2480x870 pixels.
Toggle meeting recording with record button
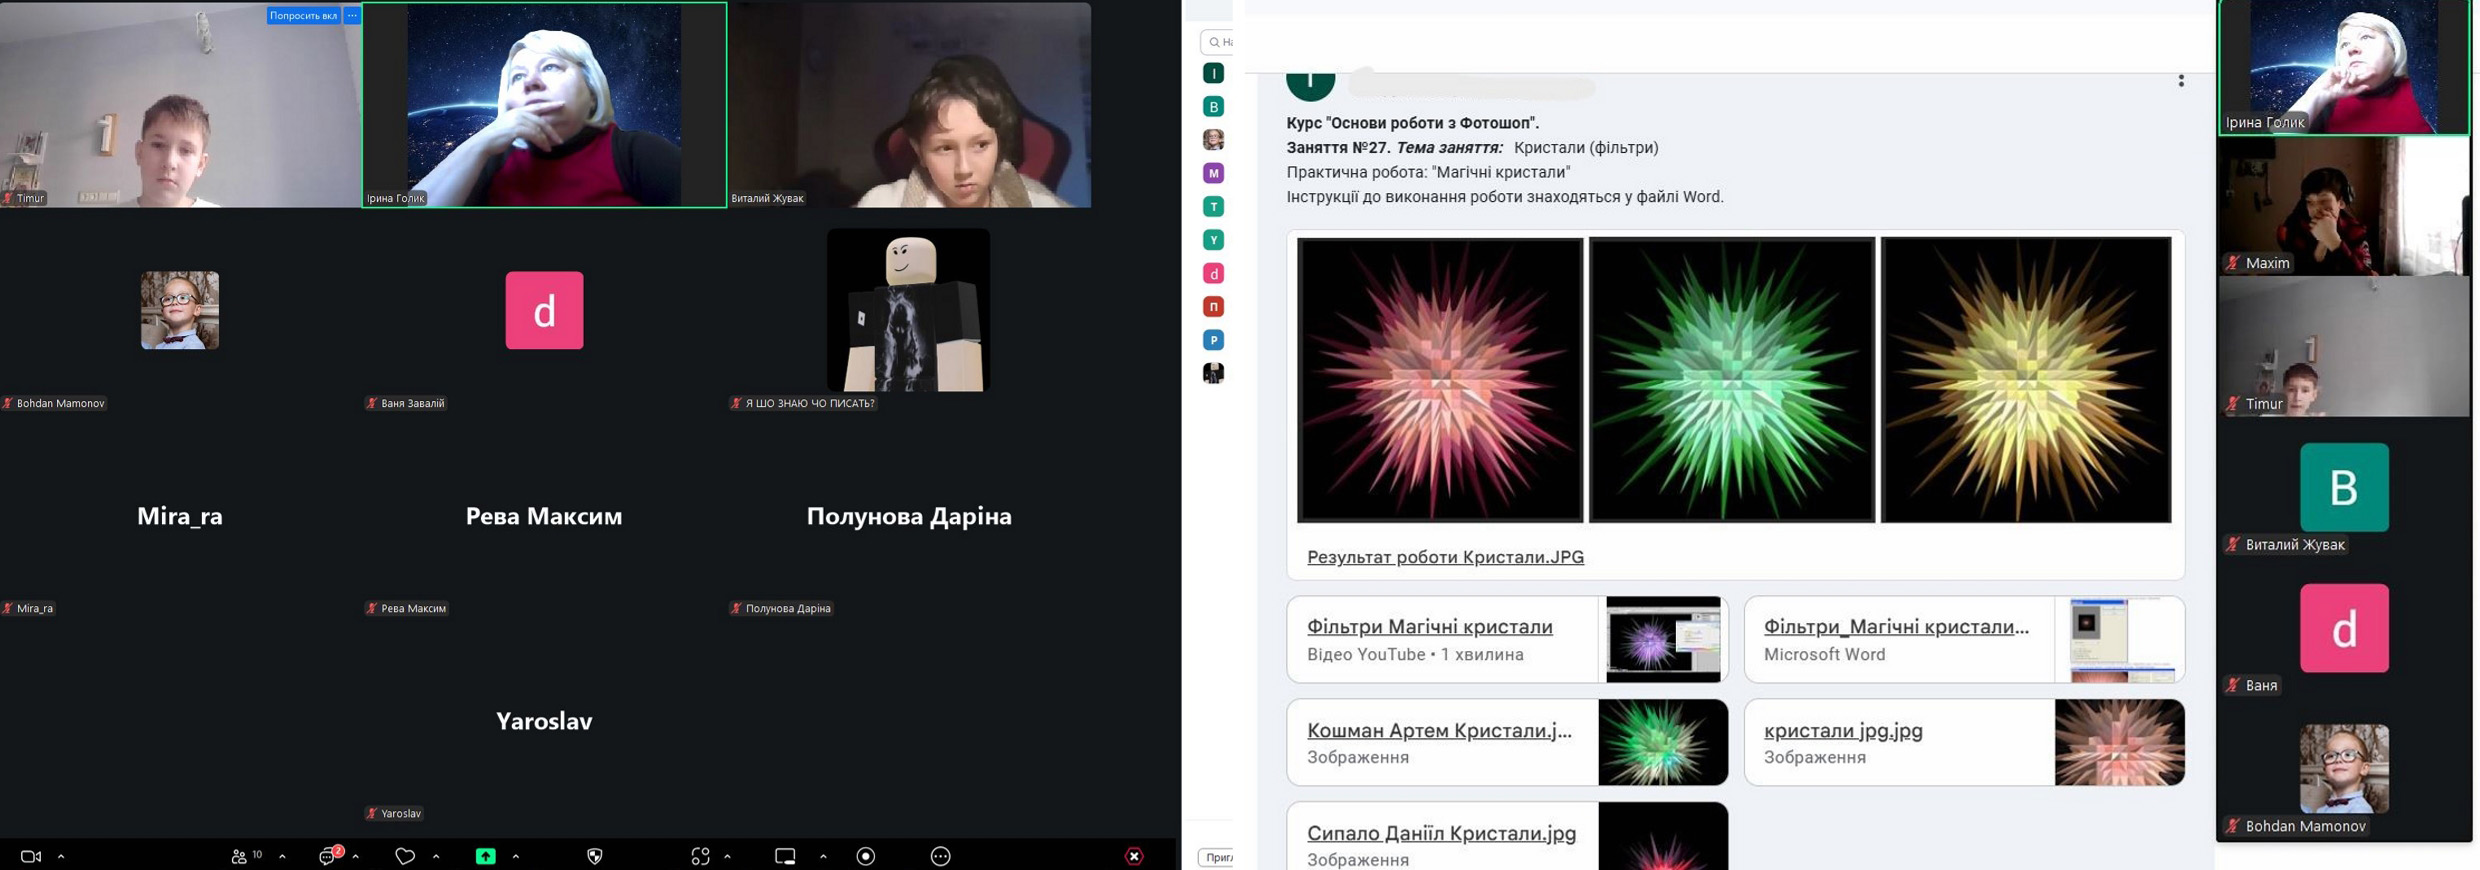[866, 857]
